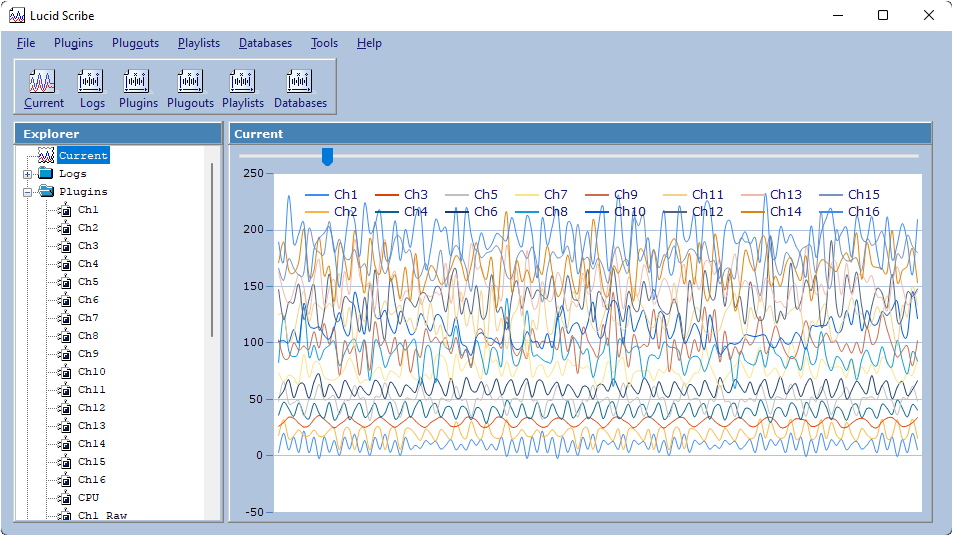The height and width of the screenshot is (536, 953).
Task: Click the Logs folder icon
Action: [46, 174]
